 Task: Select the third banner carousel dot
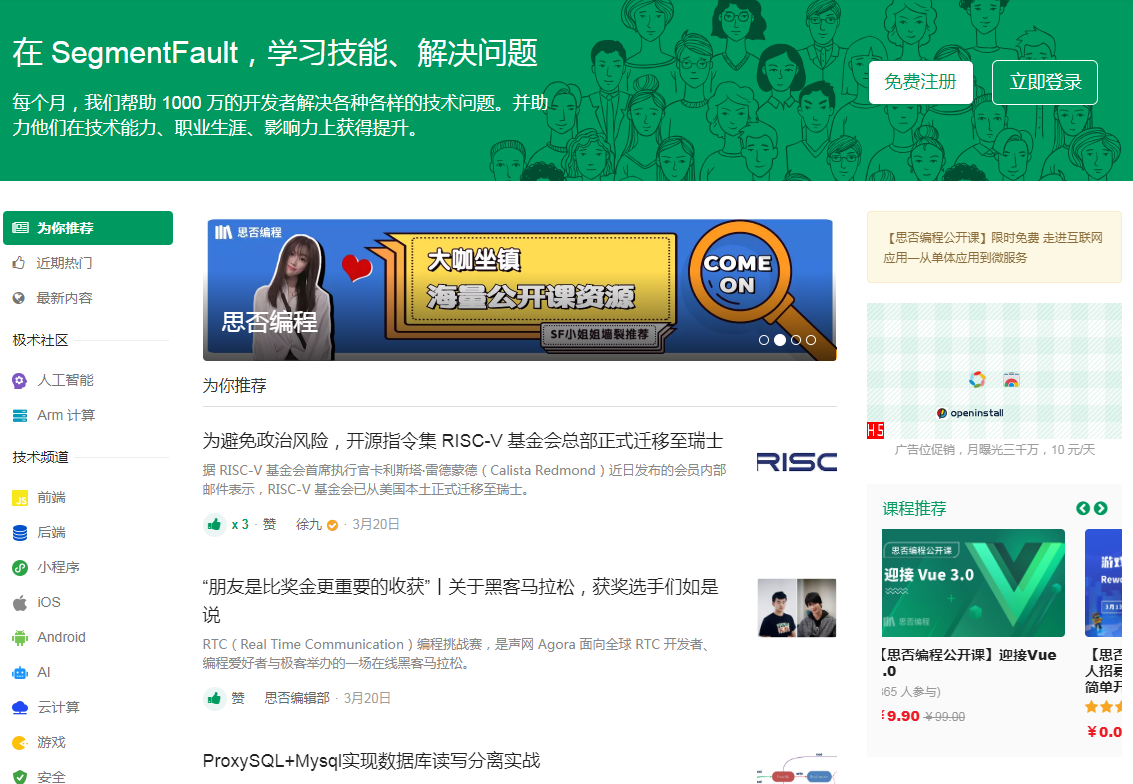point(796,340)
